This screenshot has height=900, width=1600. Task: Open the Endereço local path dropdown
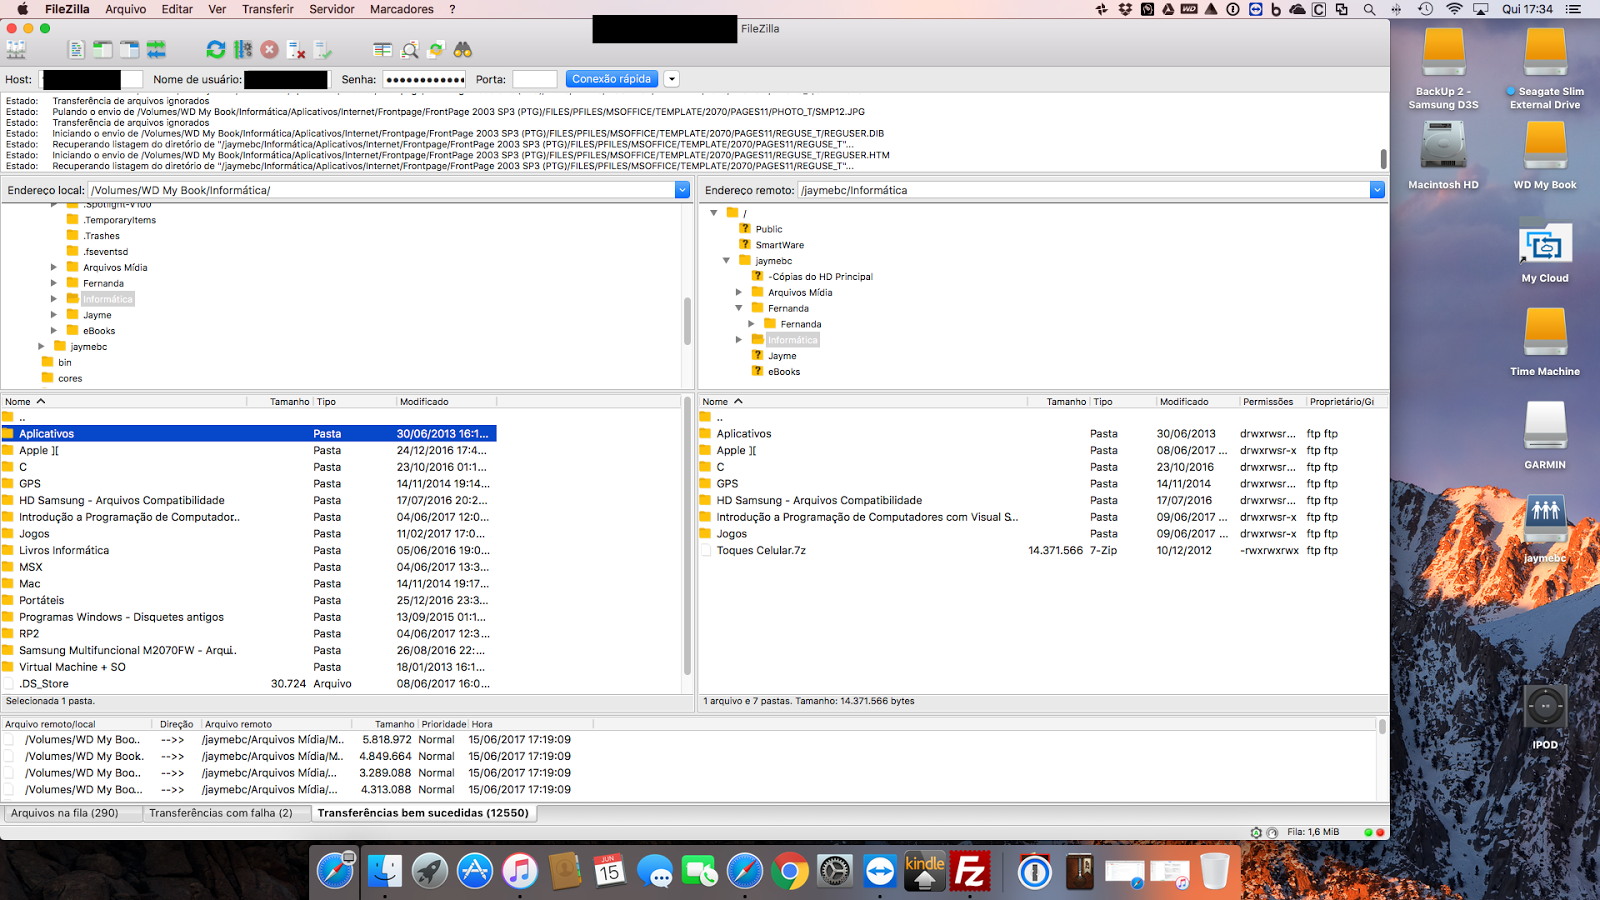pyautogui.click(x=682, y=190)
